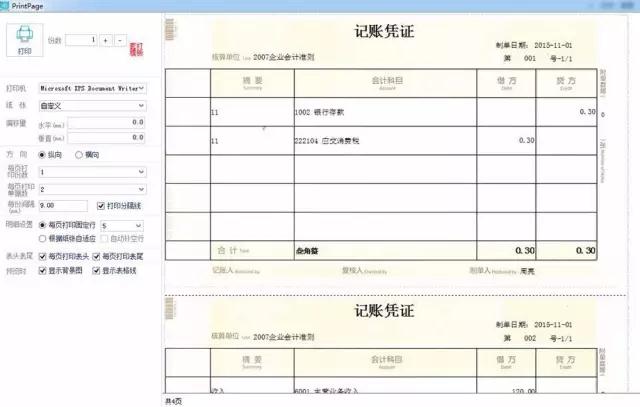Toggle 显示表格线 checkbox
Image resolution: width=640 pixels, height=407 pixels.
click(98, 271)
